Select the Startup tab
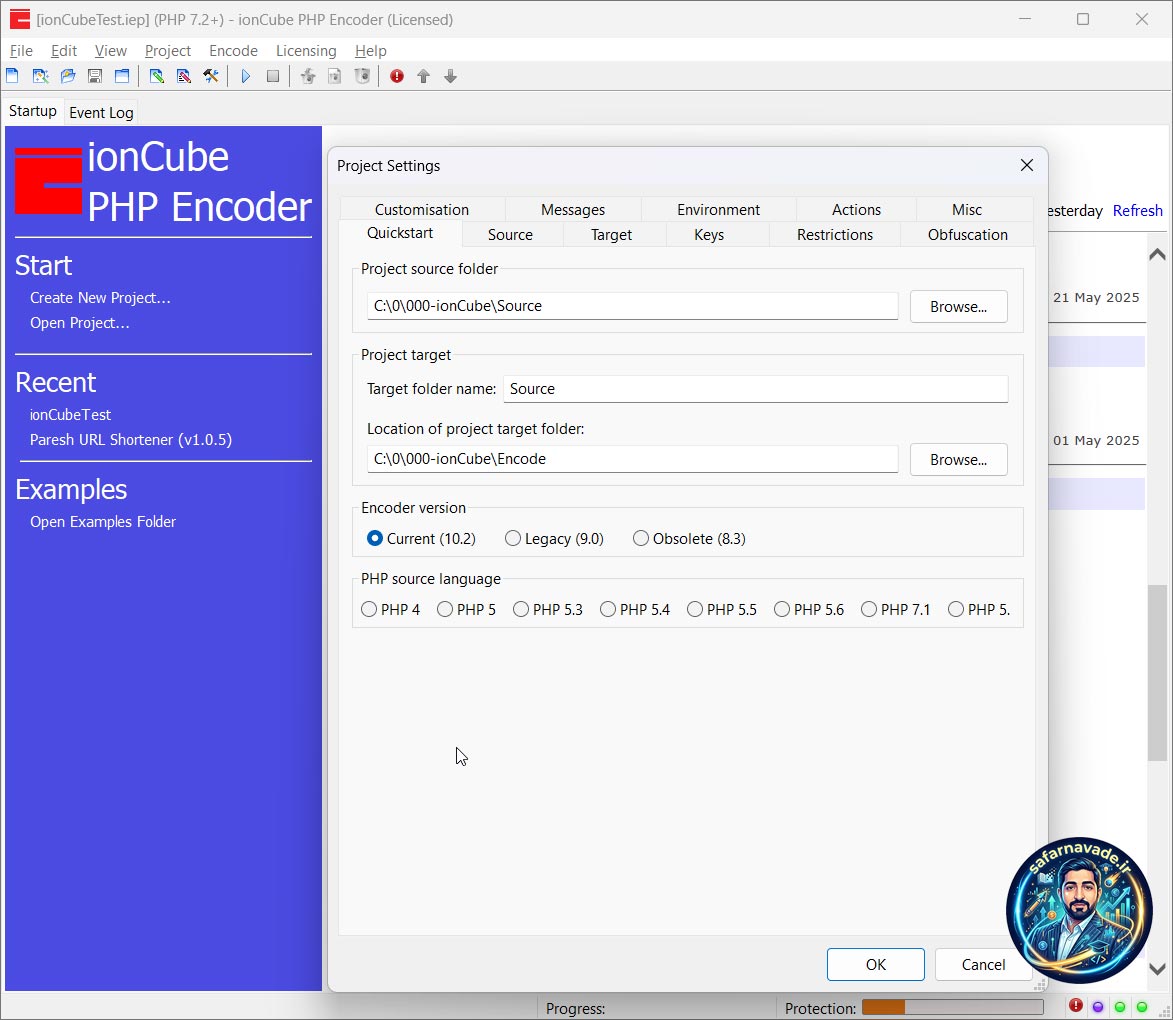1173x1020 pixels. tap(33, 111)
